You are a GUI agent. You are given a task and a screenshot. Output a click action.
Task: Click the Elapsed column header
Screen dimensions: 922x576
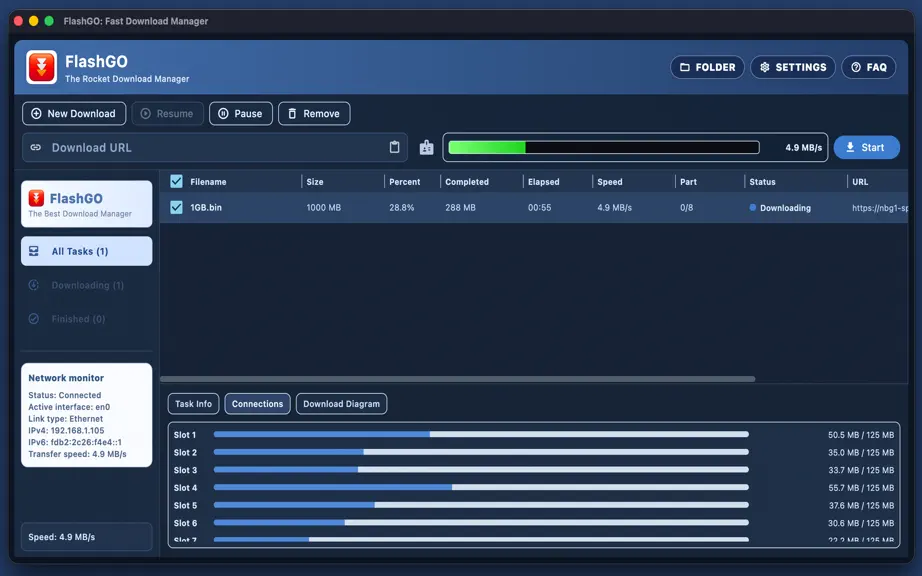click(543, 182)
